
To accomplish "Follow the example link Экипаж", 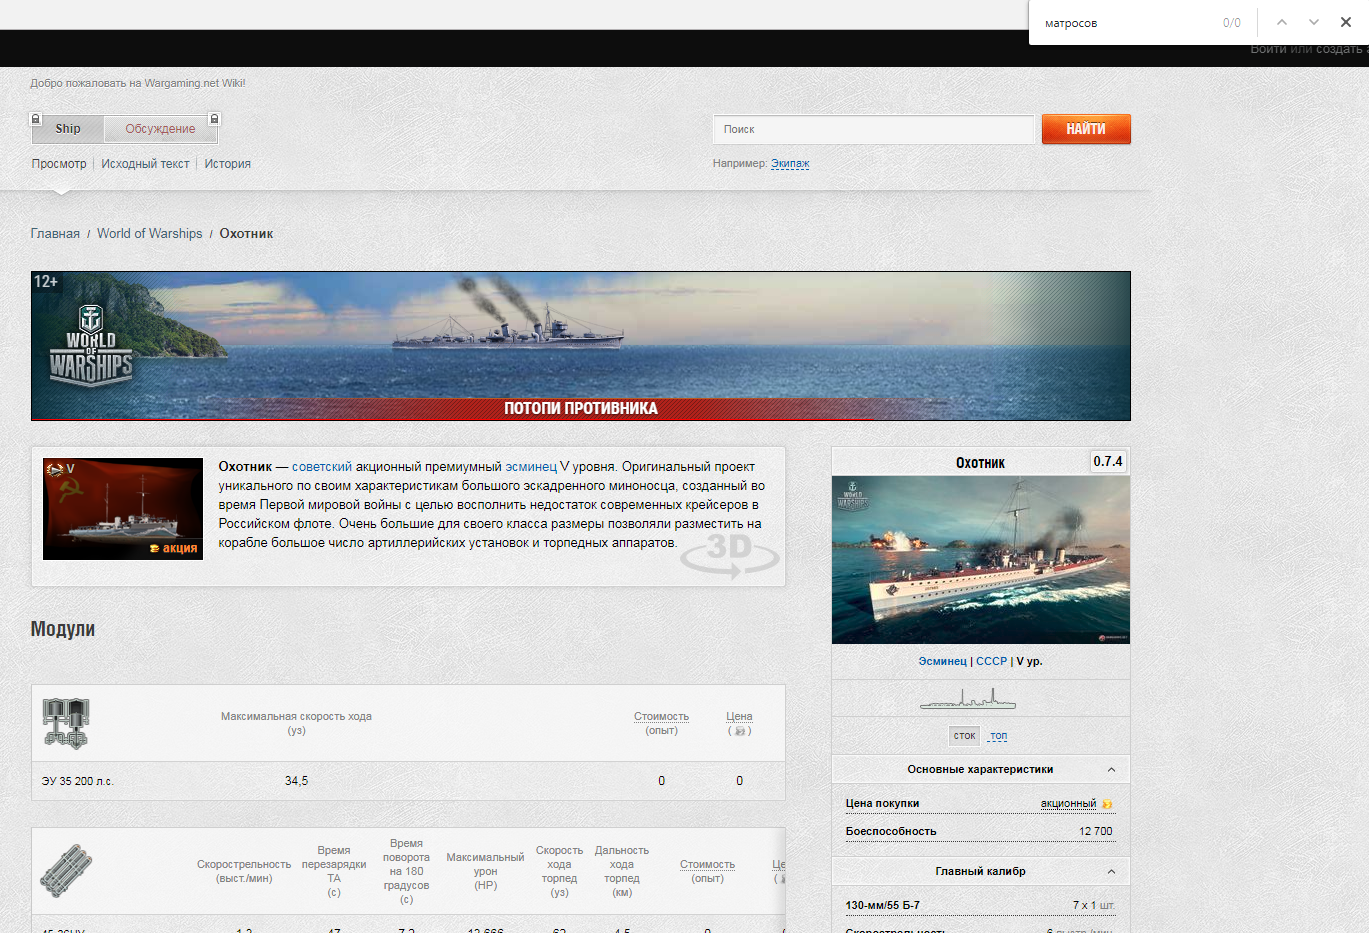I will pos(790,163).
